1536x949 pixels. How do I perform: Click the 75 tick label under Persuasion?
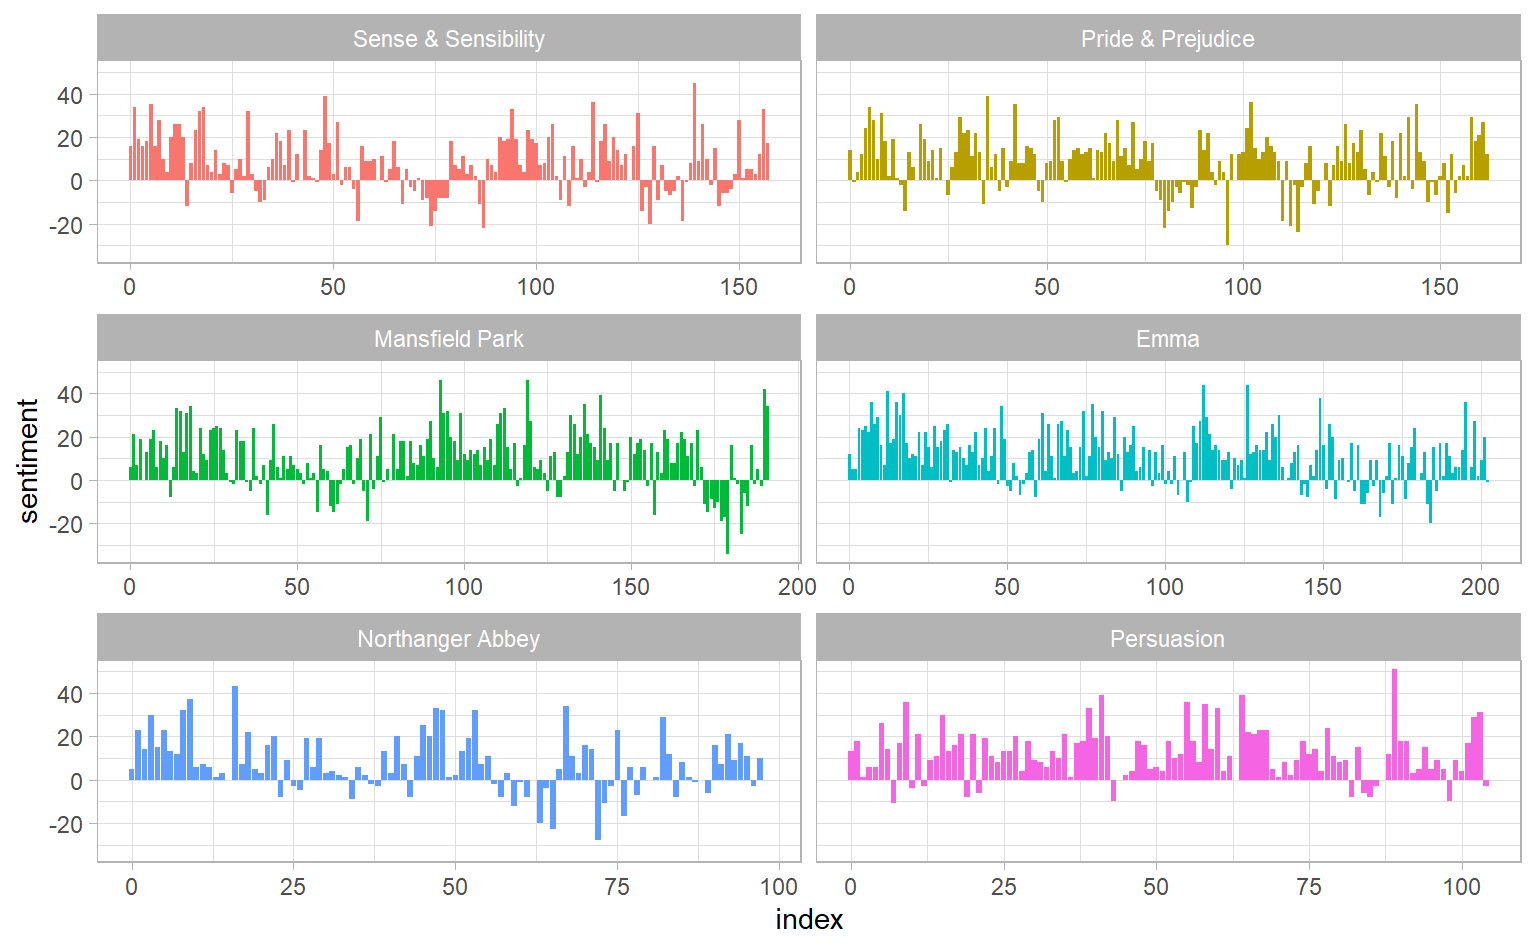click(x=1308, y=887)
